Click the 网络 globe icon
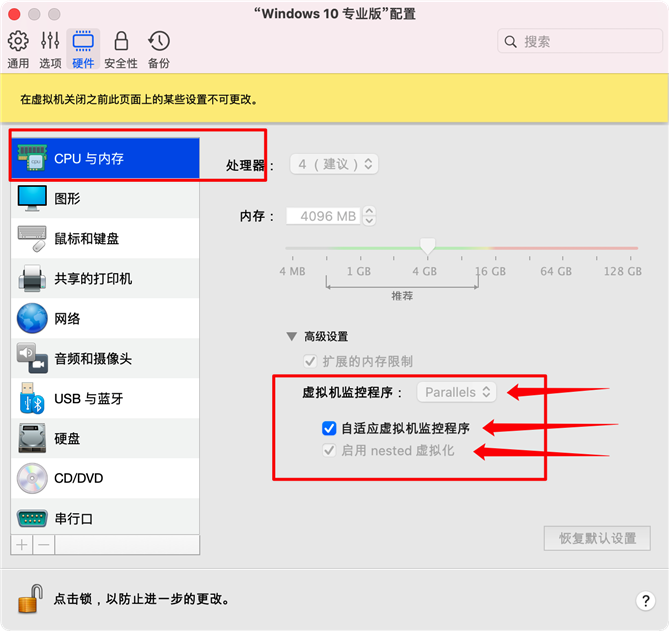Viewport: 669px width, 631px height. (x=32, y=318)
